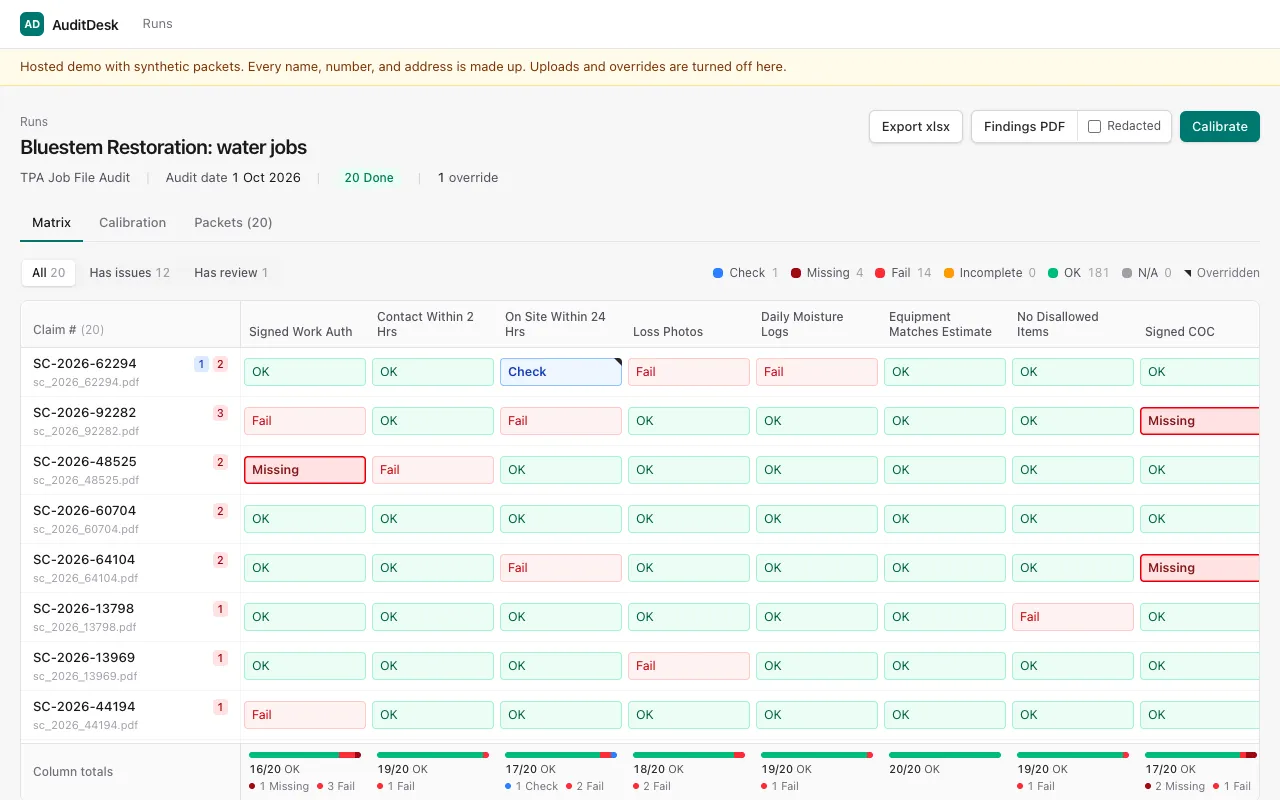Click the red 2 badge on SC-2026-48525
Viewport: 1280px width, 800px height.
coord(220,462)
